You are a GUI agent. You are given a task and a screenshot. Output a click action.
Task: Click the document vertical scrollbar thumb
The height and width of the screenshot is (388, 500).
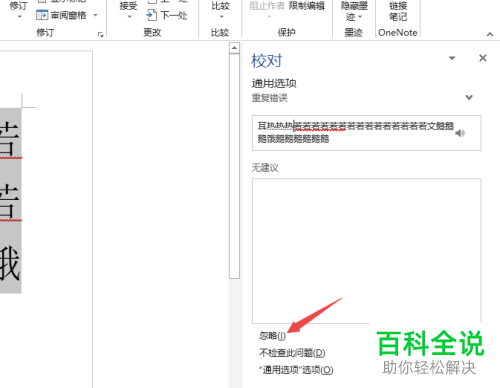coord(234,166)
